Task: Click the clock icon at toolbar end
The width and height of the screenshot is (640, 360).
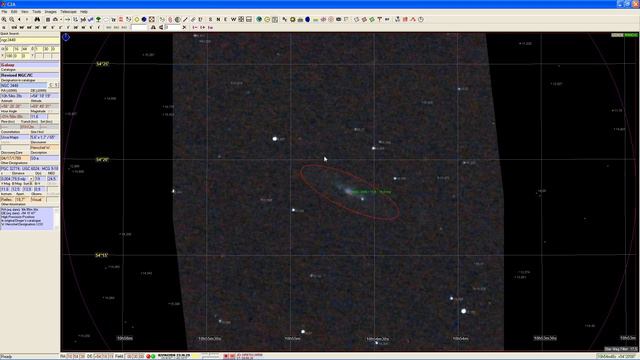Action: point(421,19)
